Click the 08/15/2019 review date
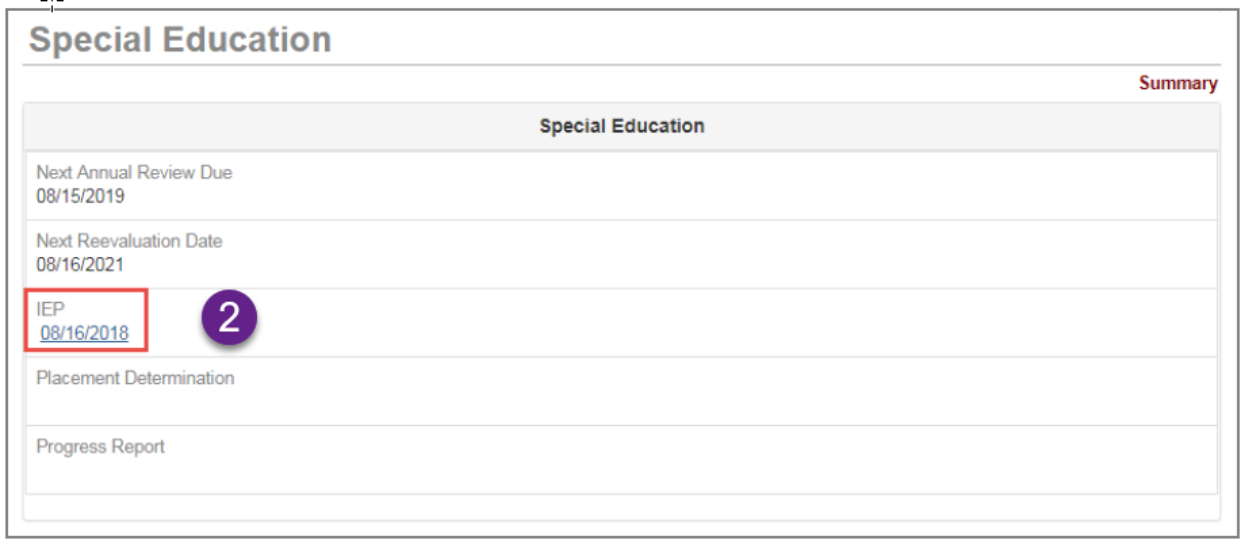 coord(80,196)
